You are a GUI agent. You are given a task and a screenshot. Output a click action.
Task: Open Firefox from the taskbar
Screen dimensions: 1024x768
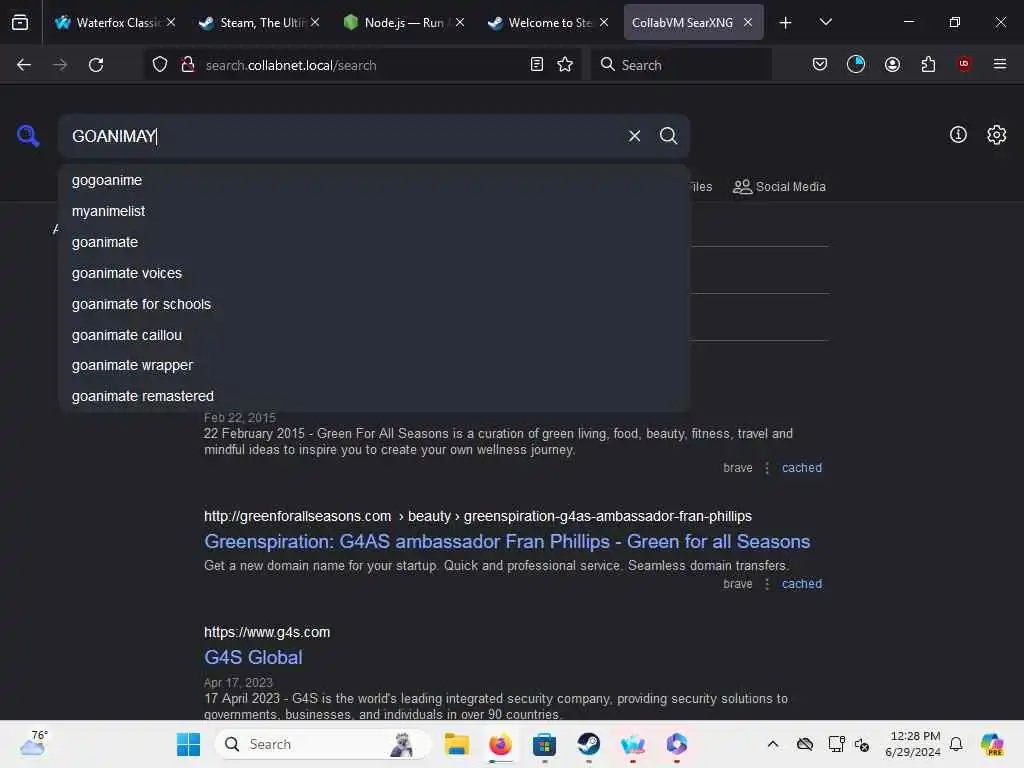pos(500,744)
